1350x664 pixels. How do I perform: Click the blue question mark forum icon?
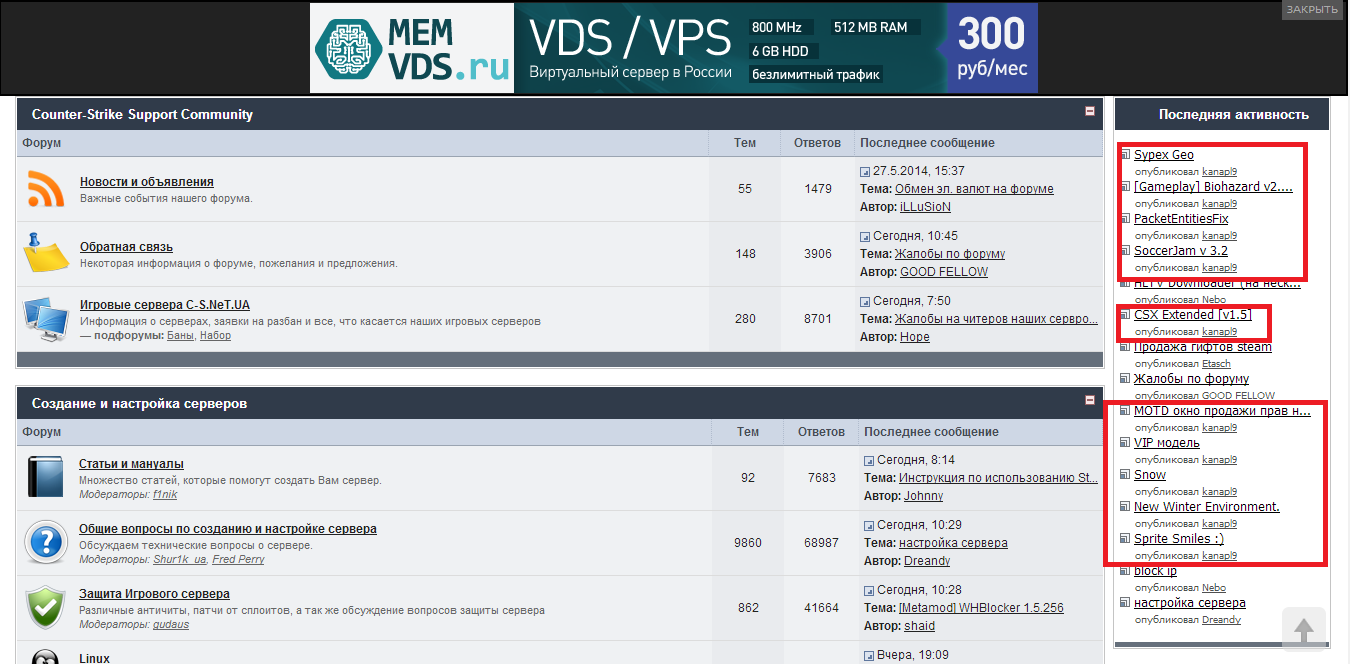click(45, 543)
